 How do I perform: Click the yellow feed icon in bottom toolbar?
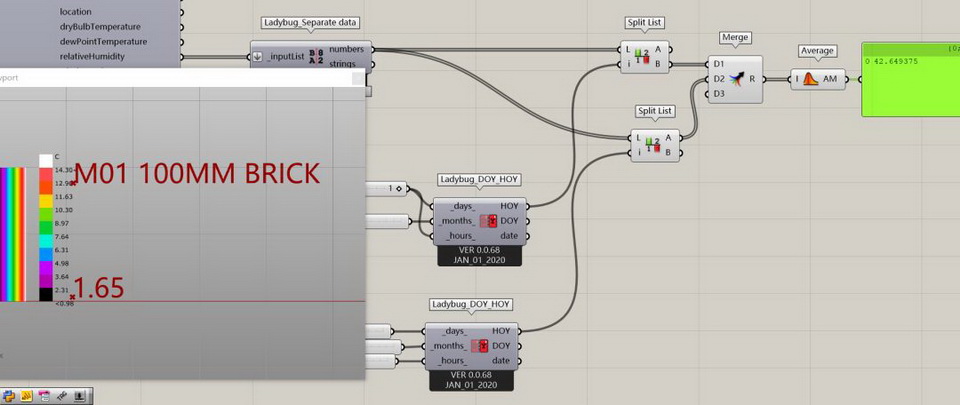point(27,396)
